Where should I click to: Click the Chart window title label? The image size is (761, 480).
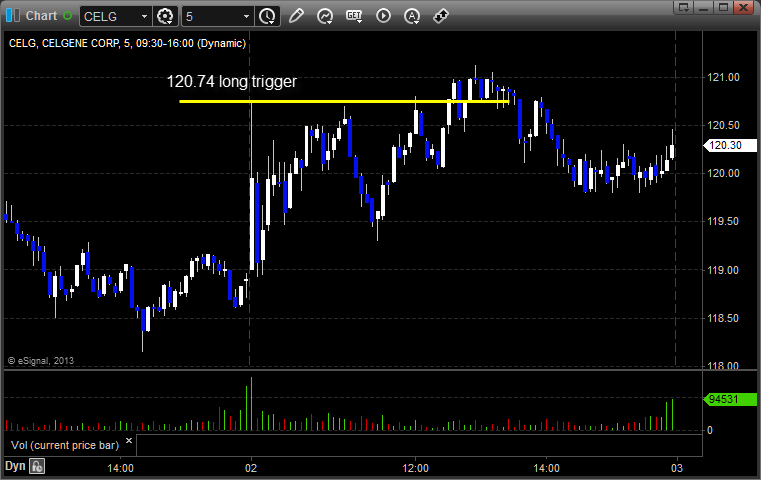(x=41, y=16)
